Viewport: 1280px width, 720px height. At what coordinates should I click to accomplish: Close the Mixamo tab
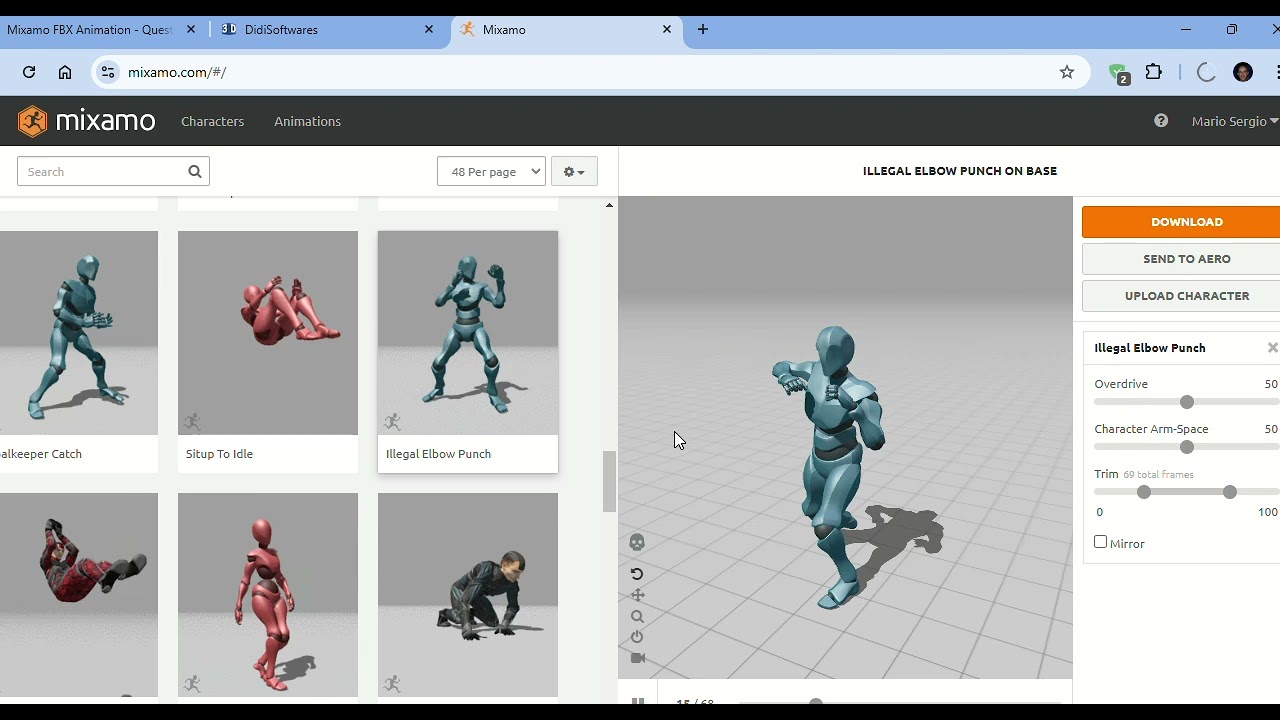(667, 29)
